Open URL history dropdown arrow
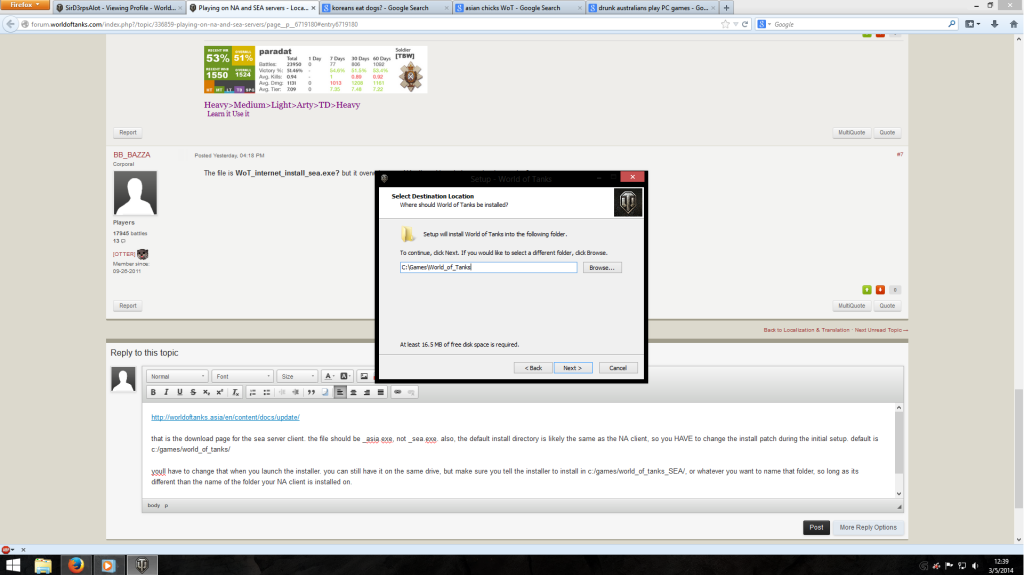Viewport: 1024px width, 575px height. tap(736, 24)
